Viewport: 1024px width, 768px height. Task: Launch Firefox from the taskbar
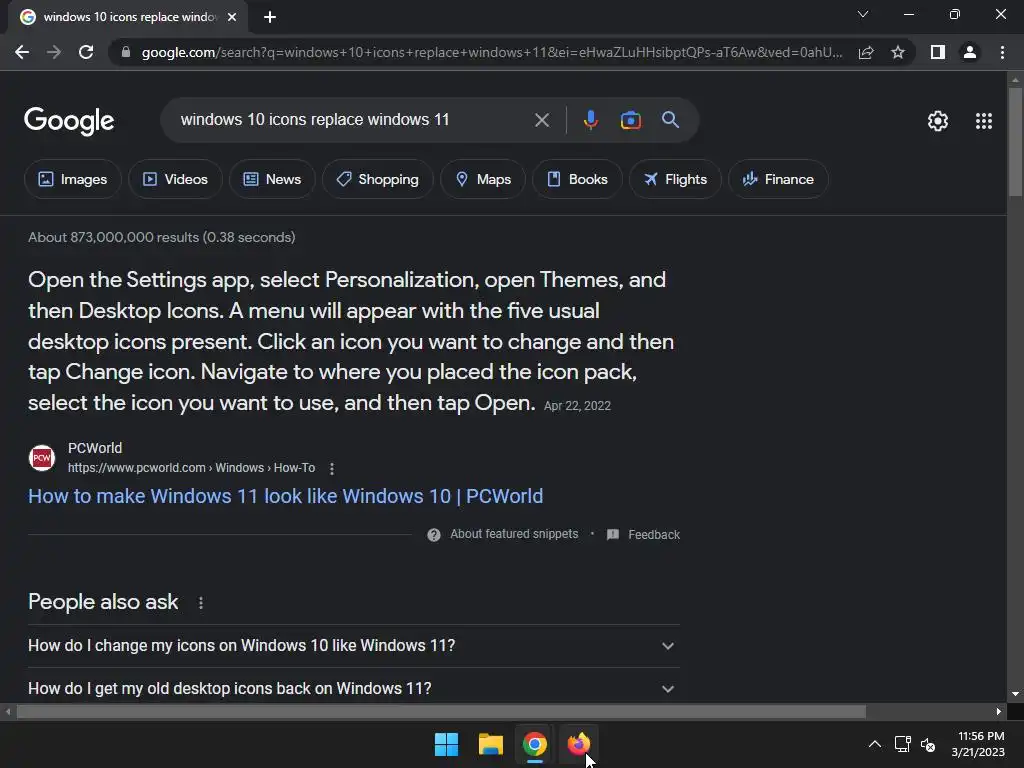pos(579,744)
